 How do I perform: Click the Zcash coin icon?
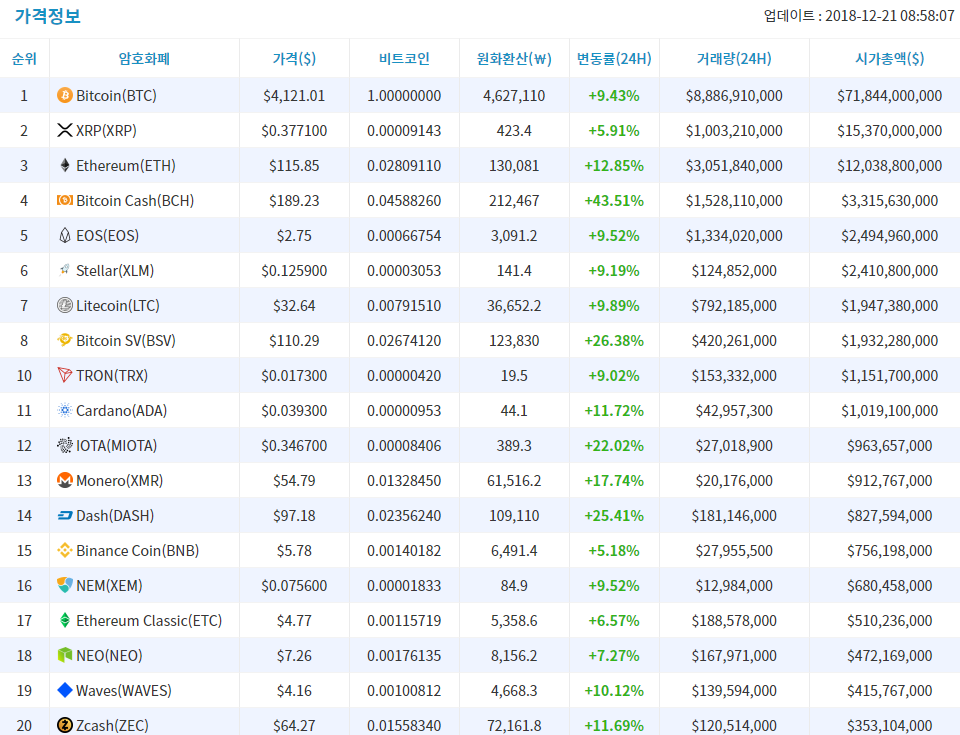(64, 725)
